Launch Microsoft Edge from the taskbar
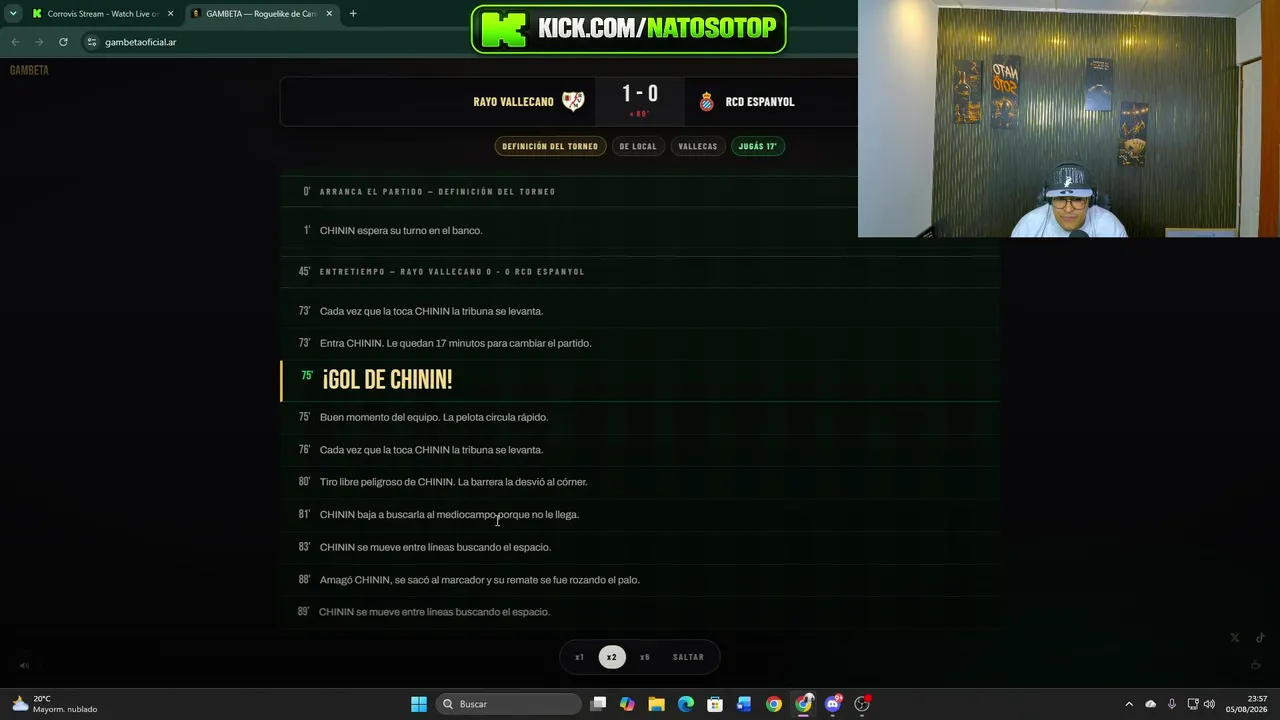Image resolution: width=1280 pixels, height=720 pixels. [686, 704]
